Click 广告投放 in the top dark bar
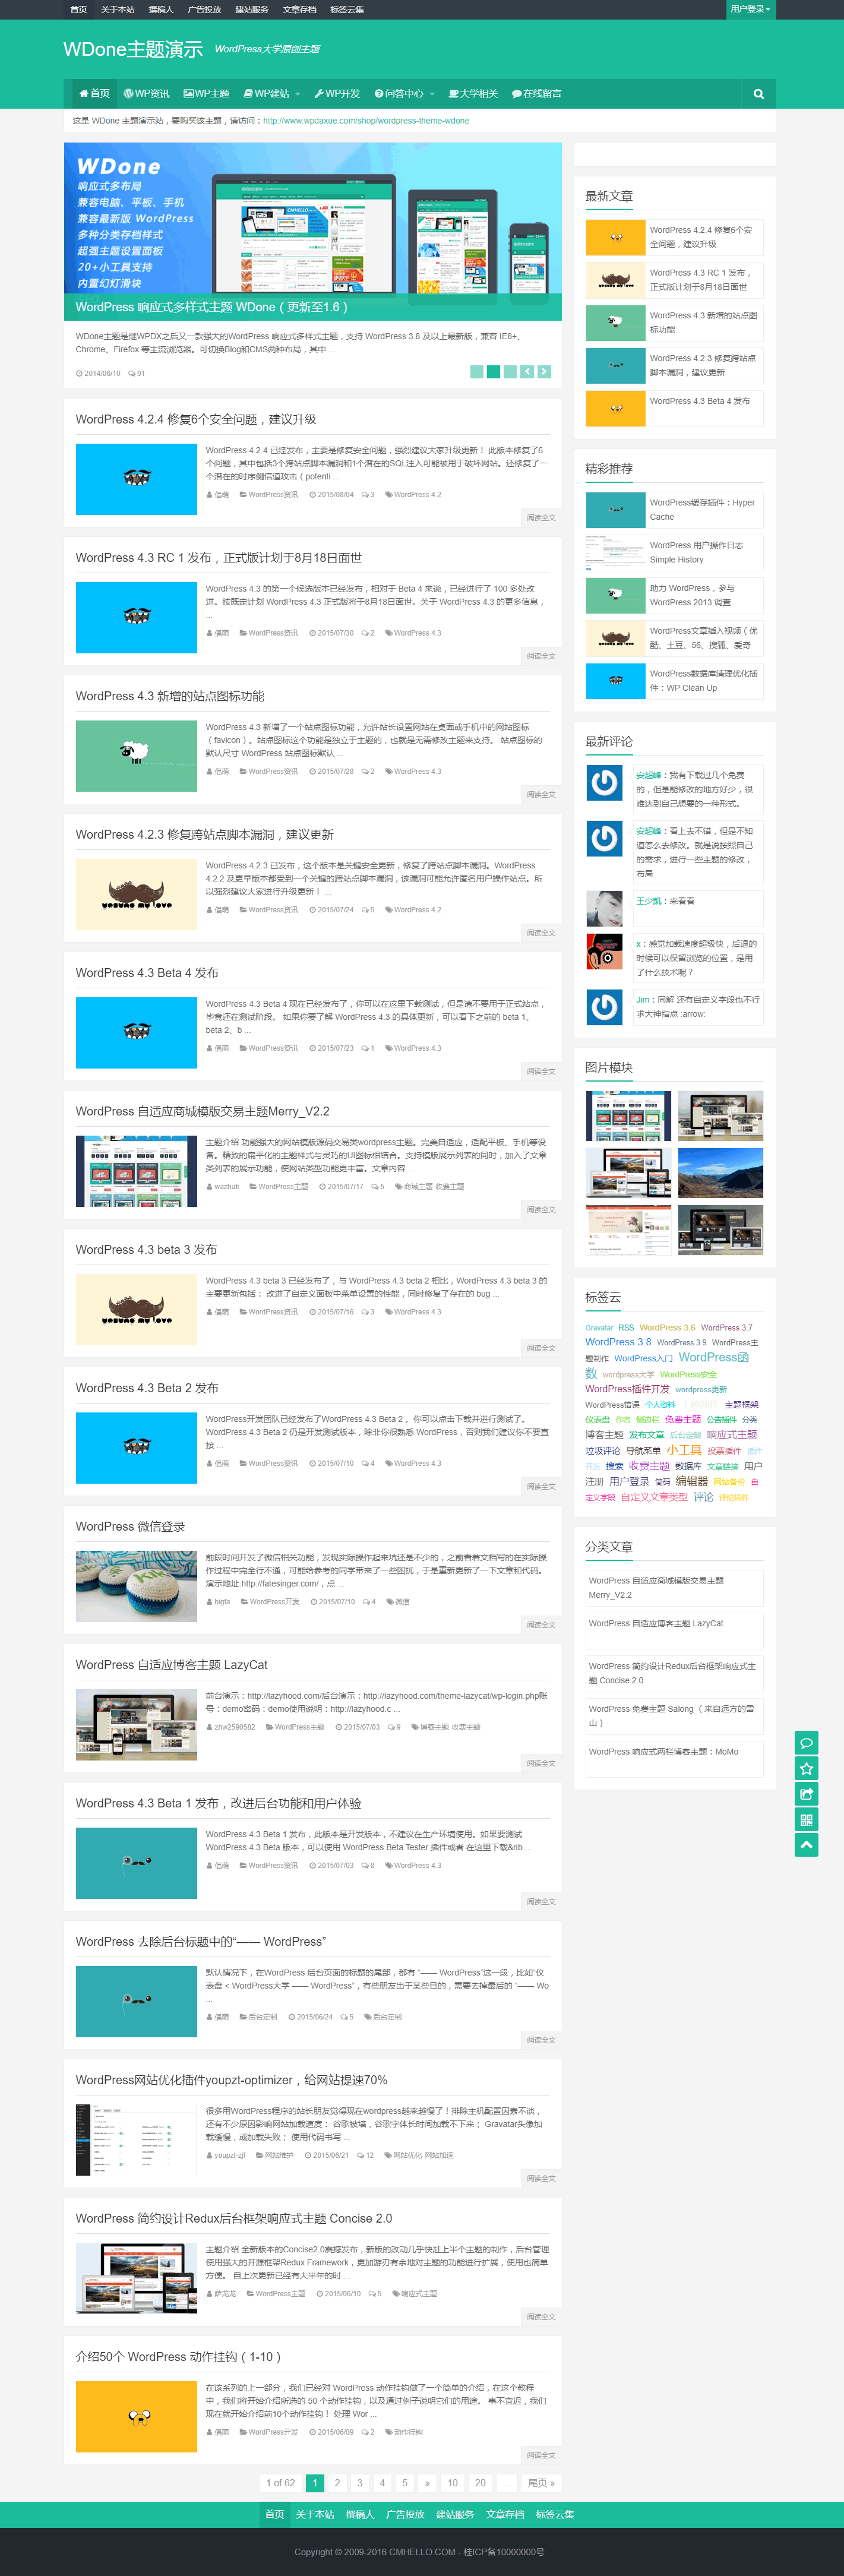The height and width of the screenshot is (2576, 844). pyautogui.click(x=204, y=9)
